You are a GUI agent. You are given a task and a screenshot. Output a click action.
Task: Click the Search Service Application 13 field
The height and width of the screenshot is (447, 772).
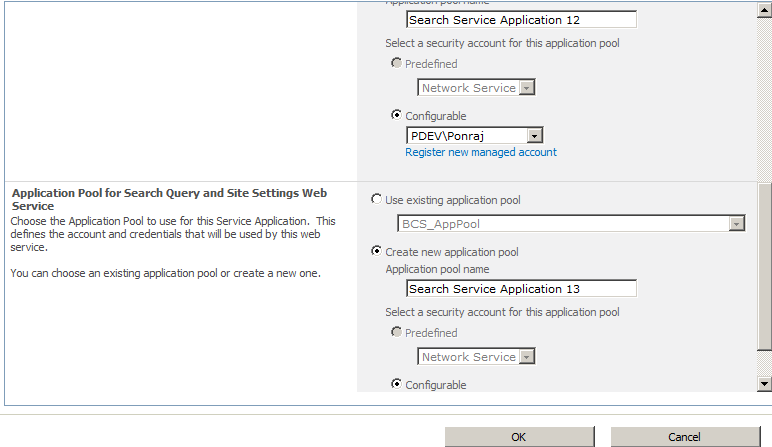pyautogui.click(x=521, y=288)
